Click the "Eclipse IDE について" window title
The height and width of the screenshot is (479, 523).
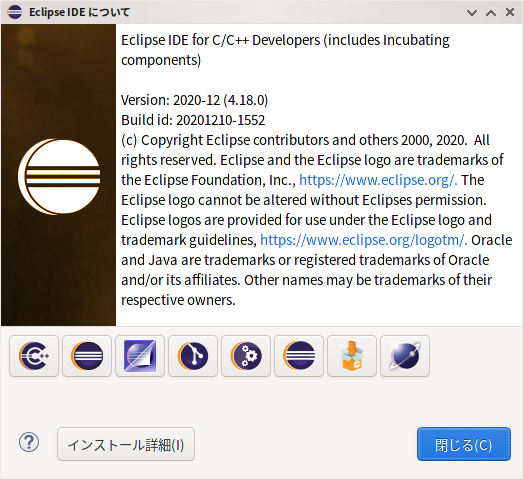(x=79, y=12)
